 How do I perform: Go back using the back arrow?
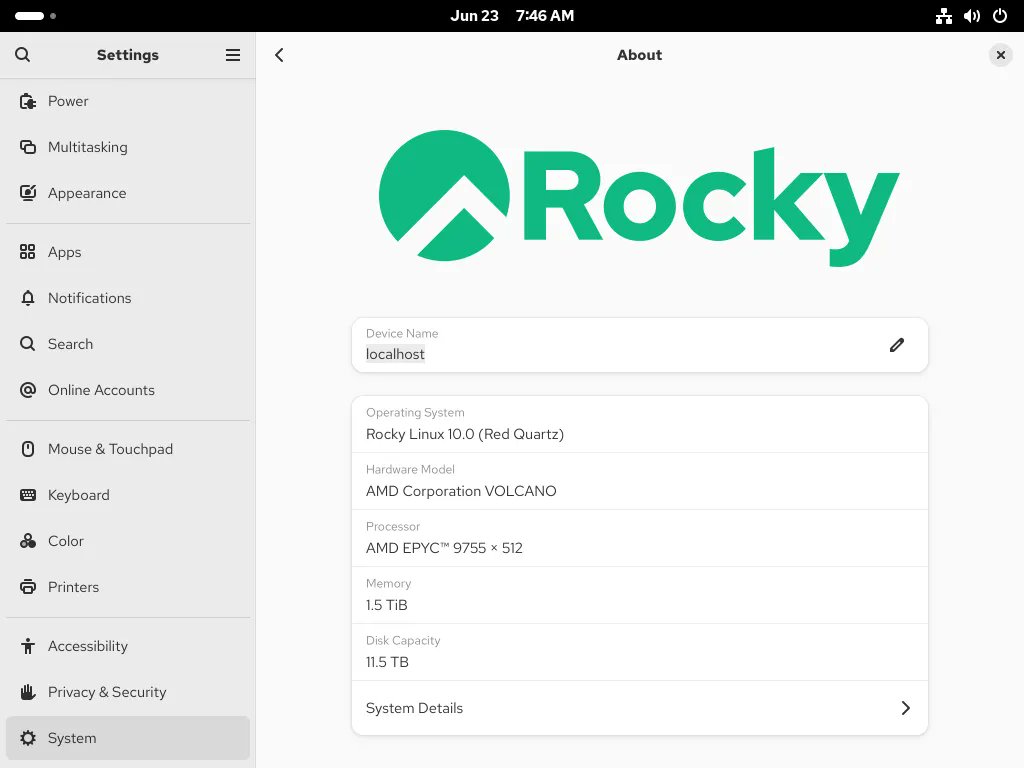(279, 55)
